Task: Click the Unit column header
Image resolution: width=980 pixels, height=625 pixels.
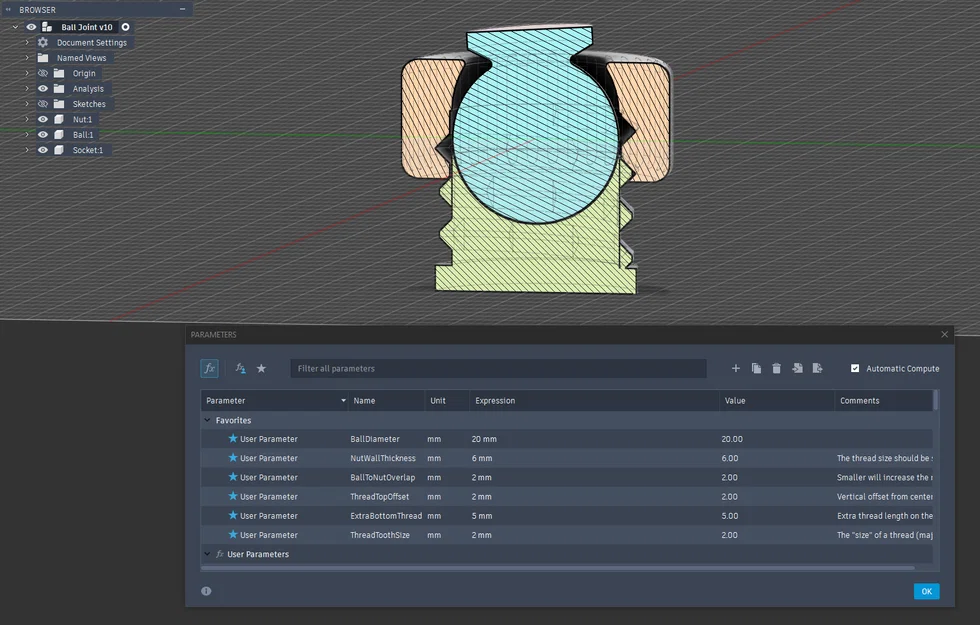Action: pyautogui.click(x=447, y=401)
